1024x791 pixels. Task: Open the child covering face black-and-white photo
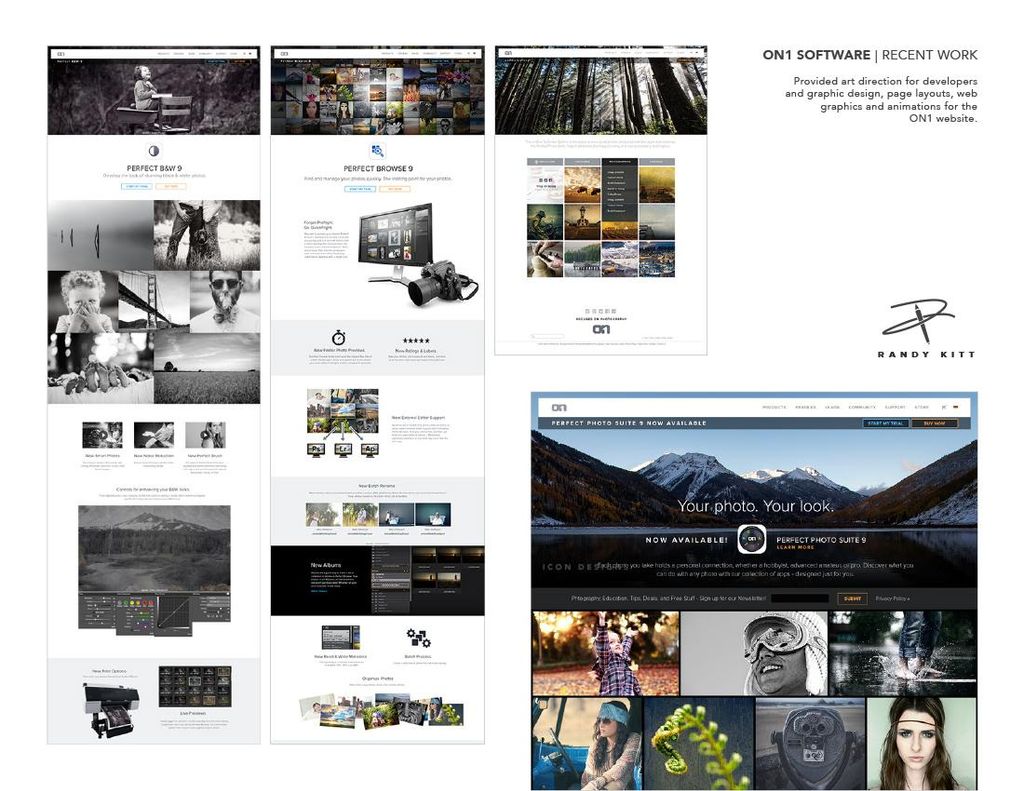(x=83, y=301)
